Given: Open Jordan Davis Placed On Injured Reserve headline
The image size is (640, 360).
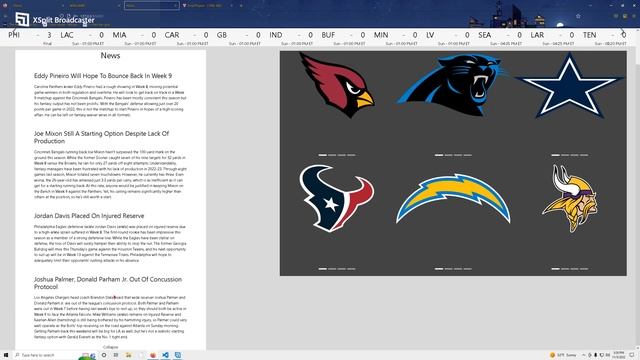Looking at the screenshot, I should click(x=89, y=216).
